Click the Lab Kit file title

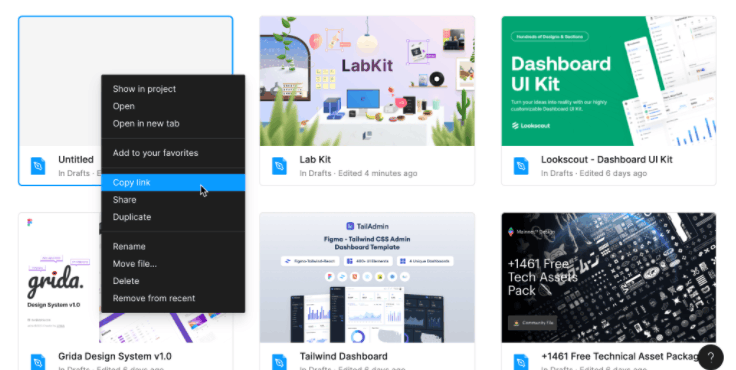coord(315,160)
